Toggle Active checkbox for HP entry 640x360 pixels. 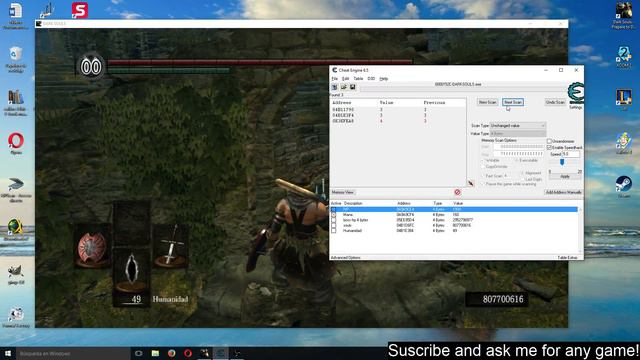[333, 209]
